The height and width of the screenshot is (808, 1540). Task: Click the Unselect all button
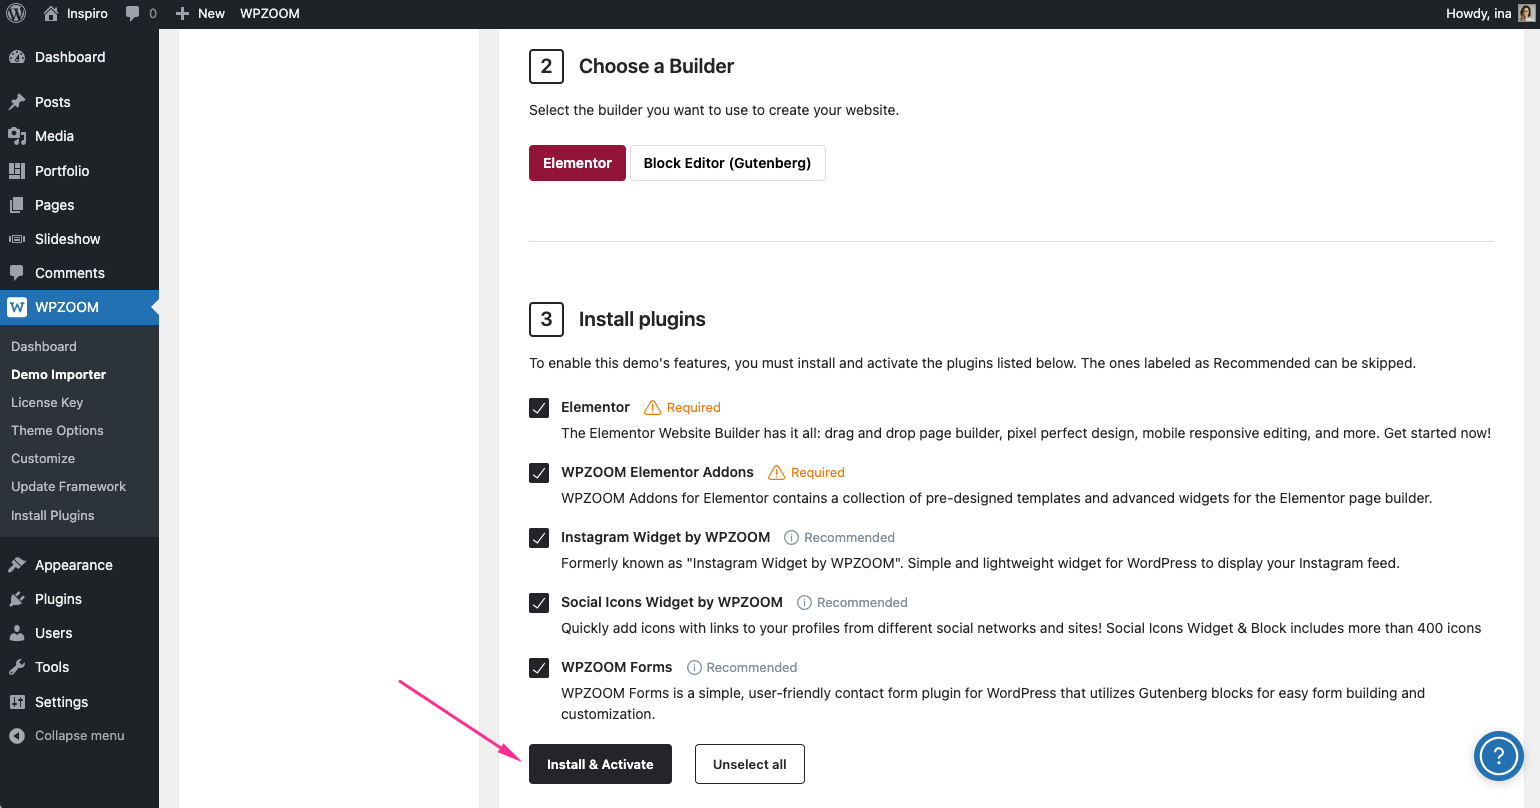point(750,764)
